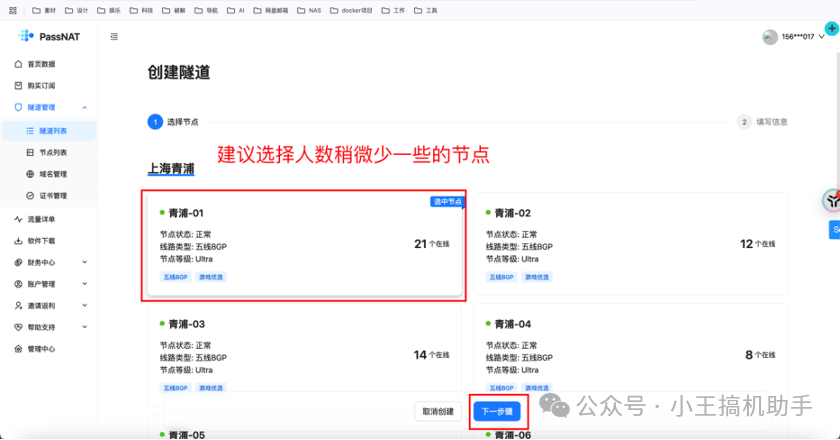Click step 2 填写信息 in the stepper
This screenshot has height=440, width=840.
coord(762,122)
